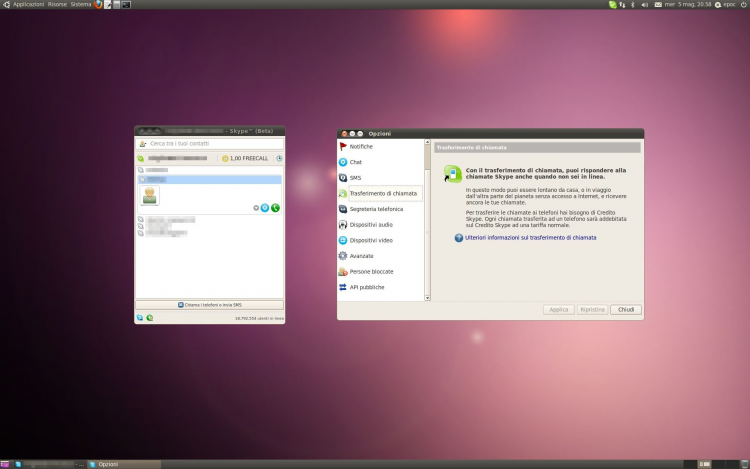Select Trasferimento di chiamata category
The image size is (750, 469).
click(x=383, y=194)
